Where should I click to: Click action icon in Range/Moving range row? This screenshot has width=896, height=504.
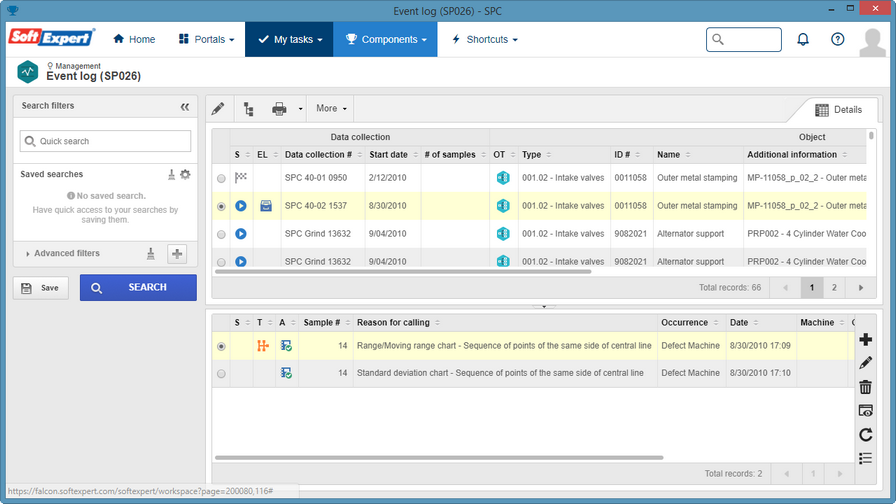(286, 346)
